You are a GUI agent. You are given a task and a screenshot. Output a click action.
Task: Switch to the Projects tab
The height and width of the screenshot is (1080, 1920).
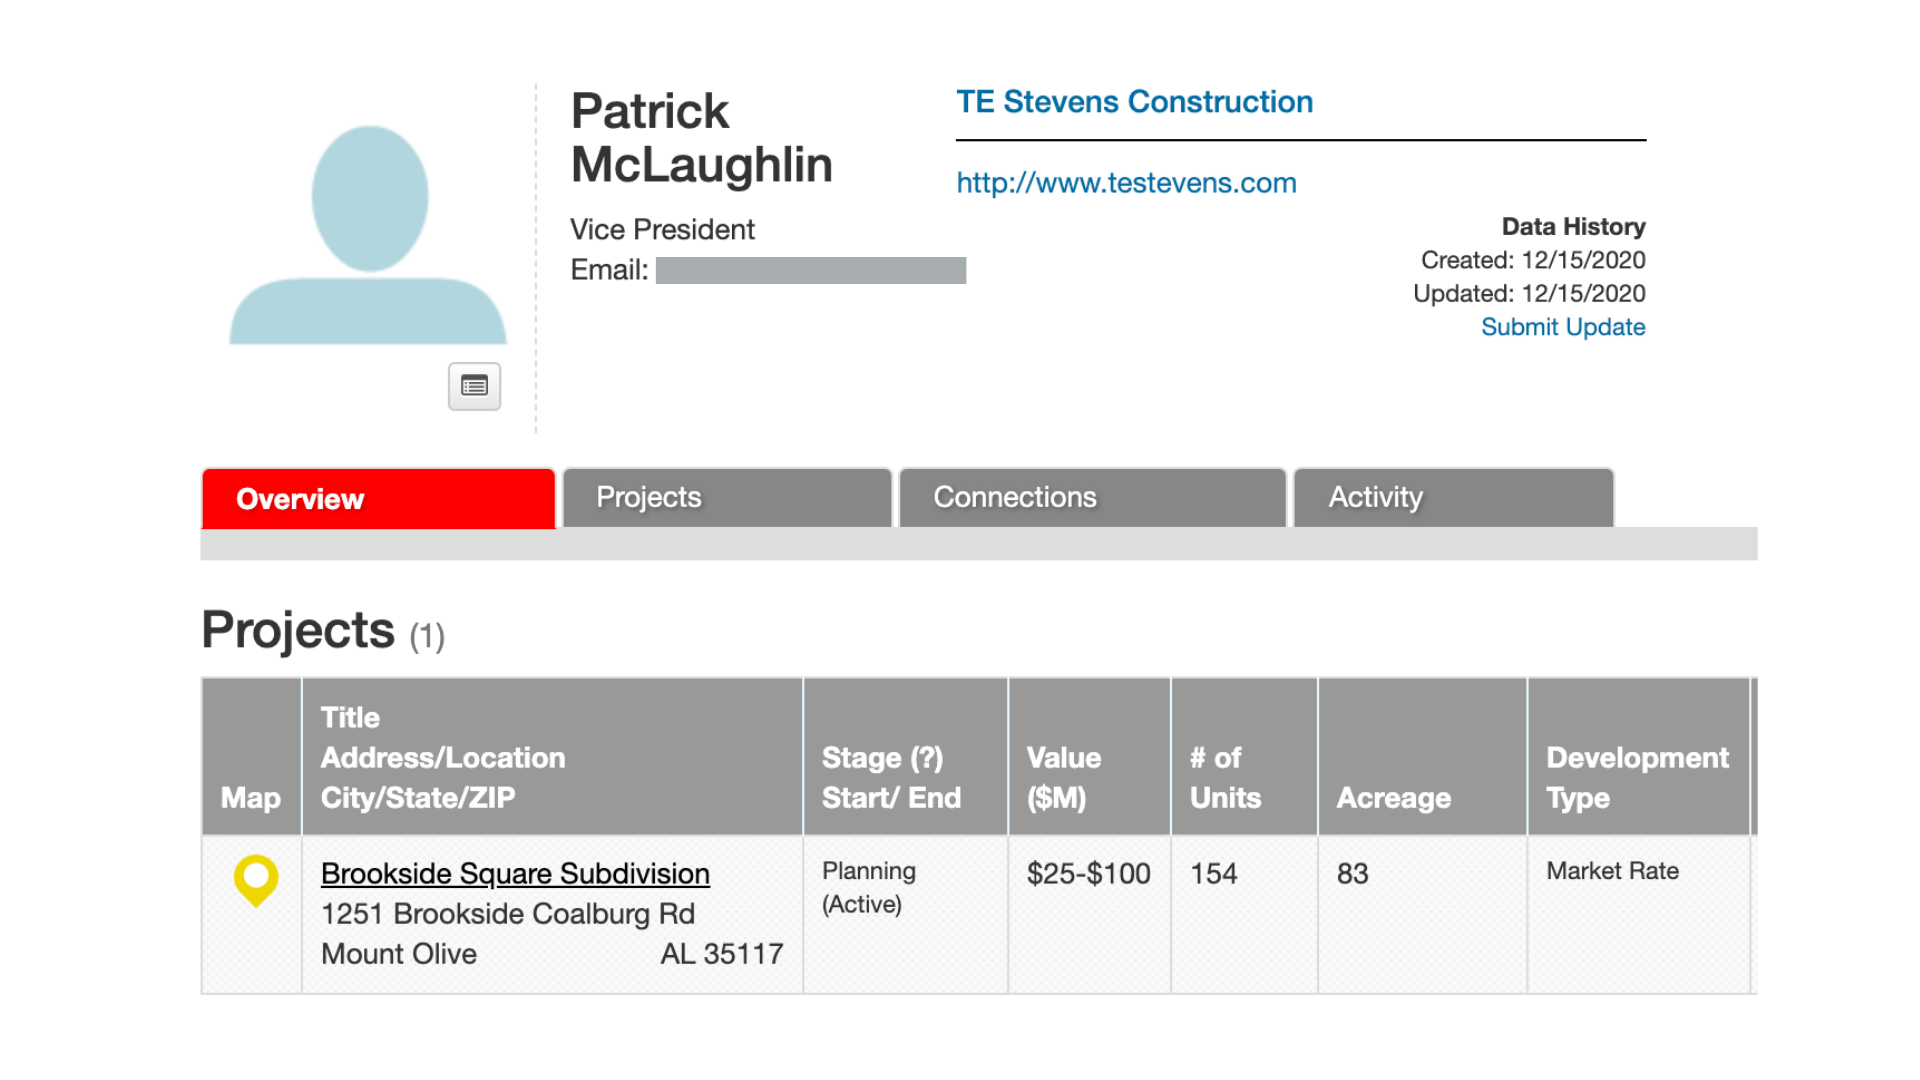727,497
